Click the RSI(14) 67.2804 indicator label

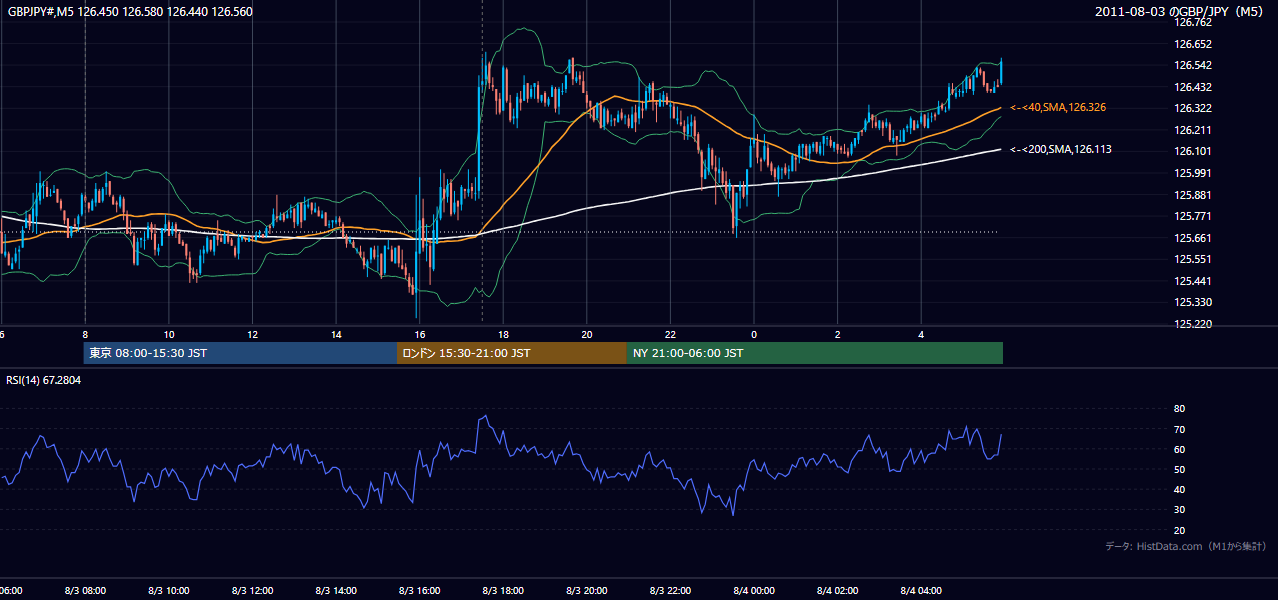pos(44,380)
